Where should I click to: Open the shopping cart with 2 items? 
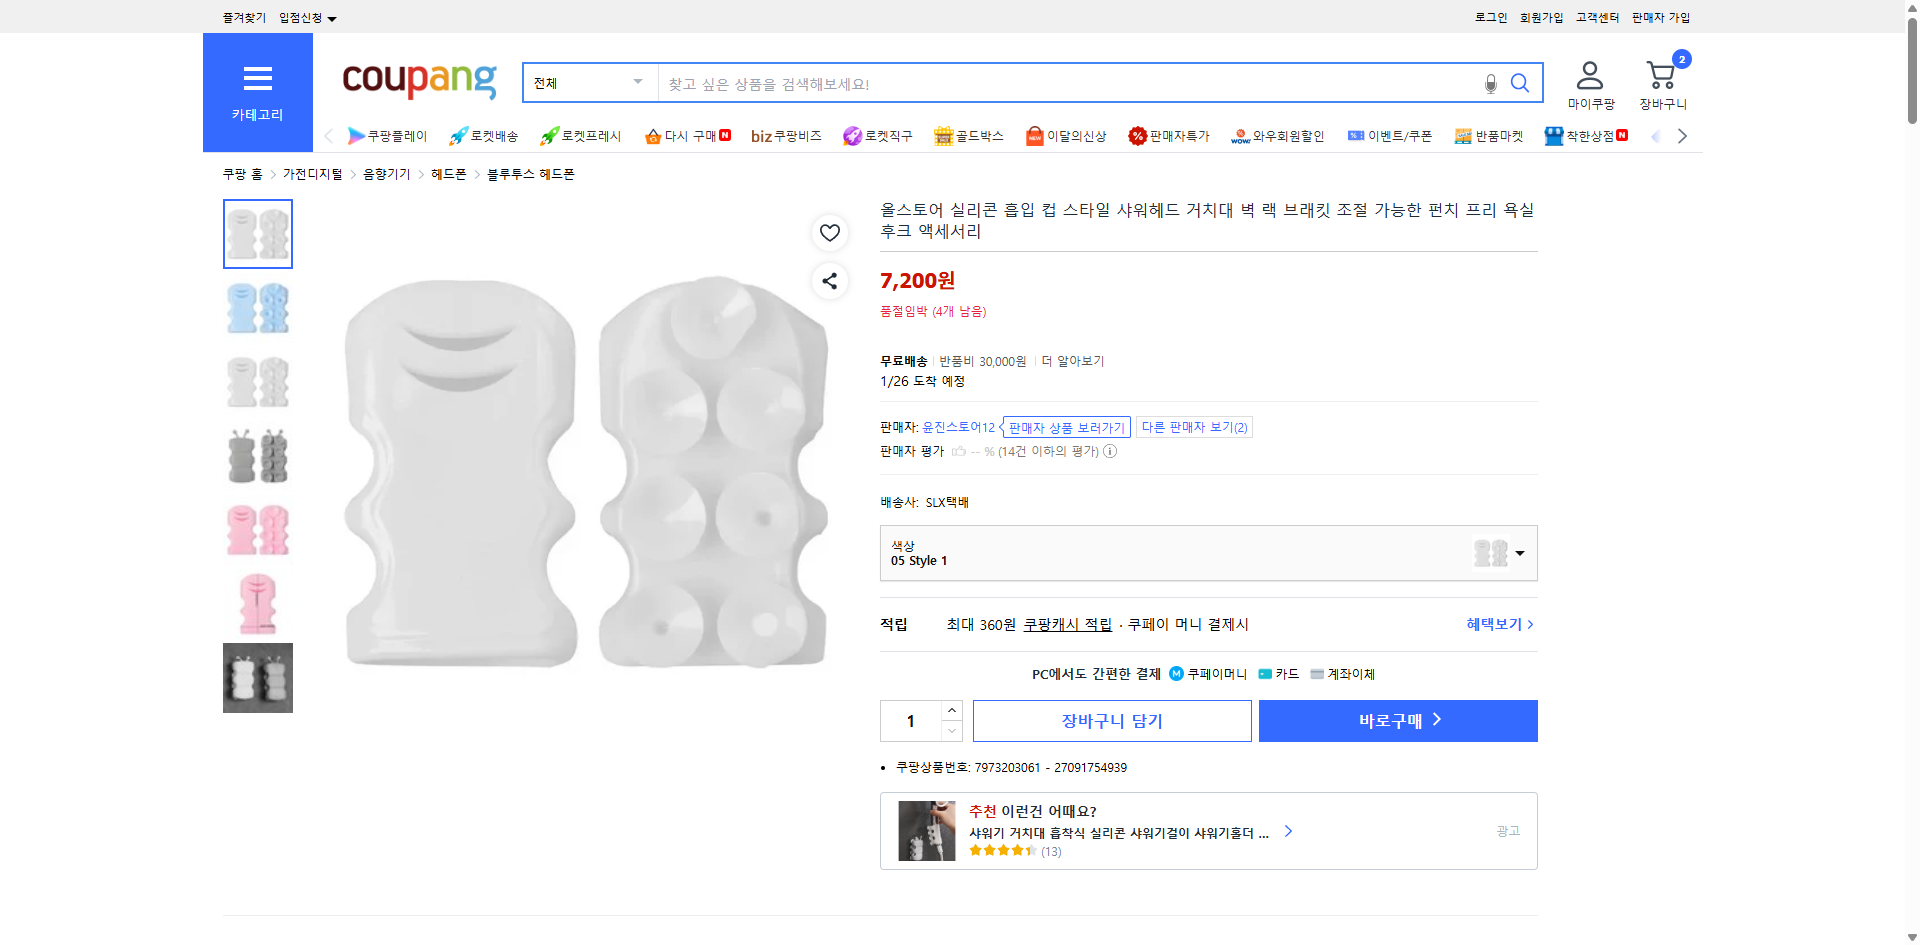coord(1661,75)
